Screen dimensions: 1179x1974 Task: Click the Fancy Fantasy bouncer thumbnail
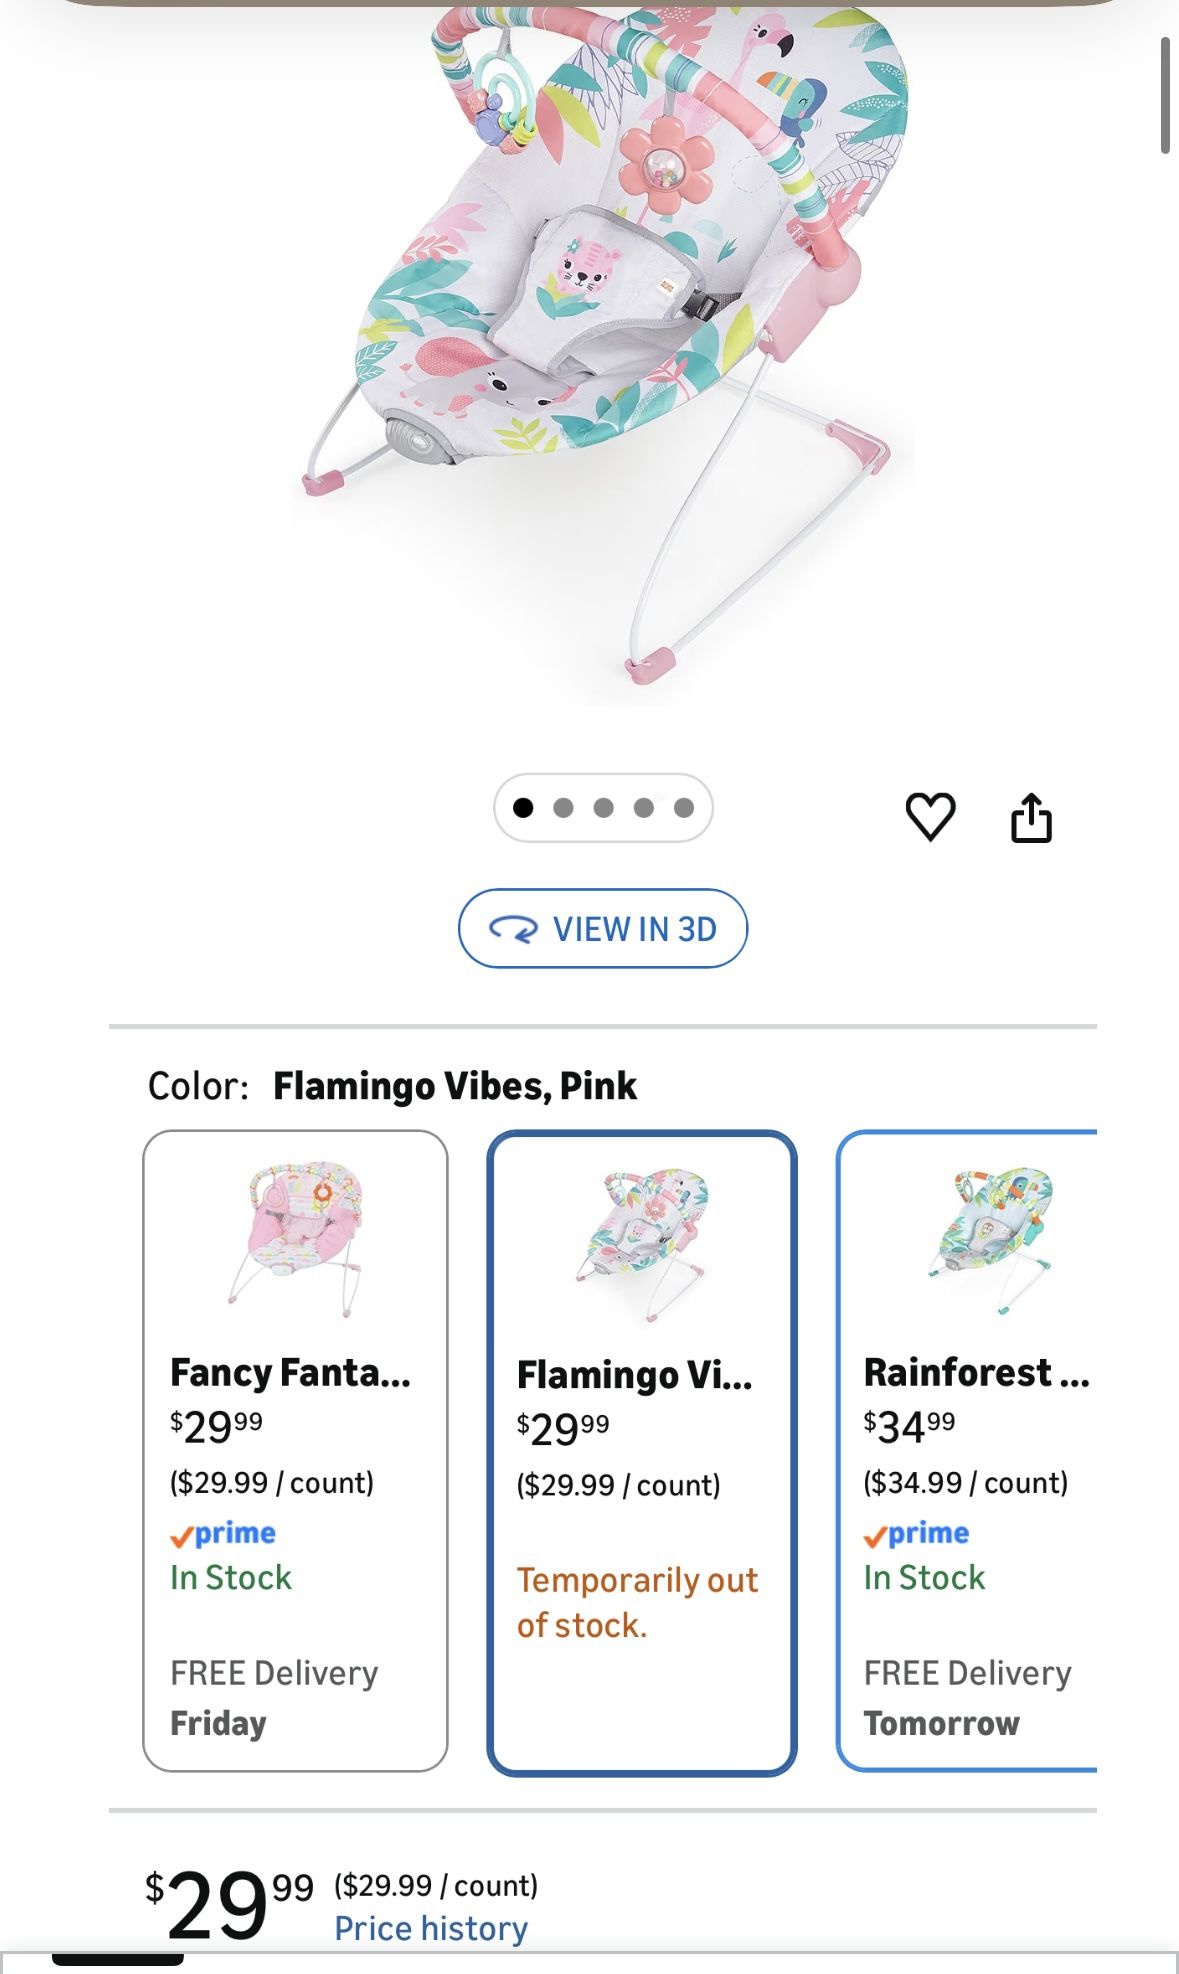tap(295, 1237)
